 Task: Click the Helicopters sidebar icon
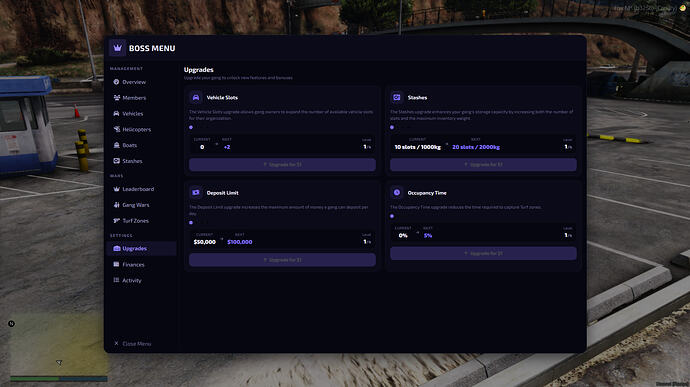click(x=116, y=129)
